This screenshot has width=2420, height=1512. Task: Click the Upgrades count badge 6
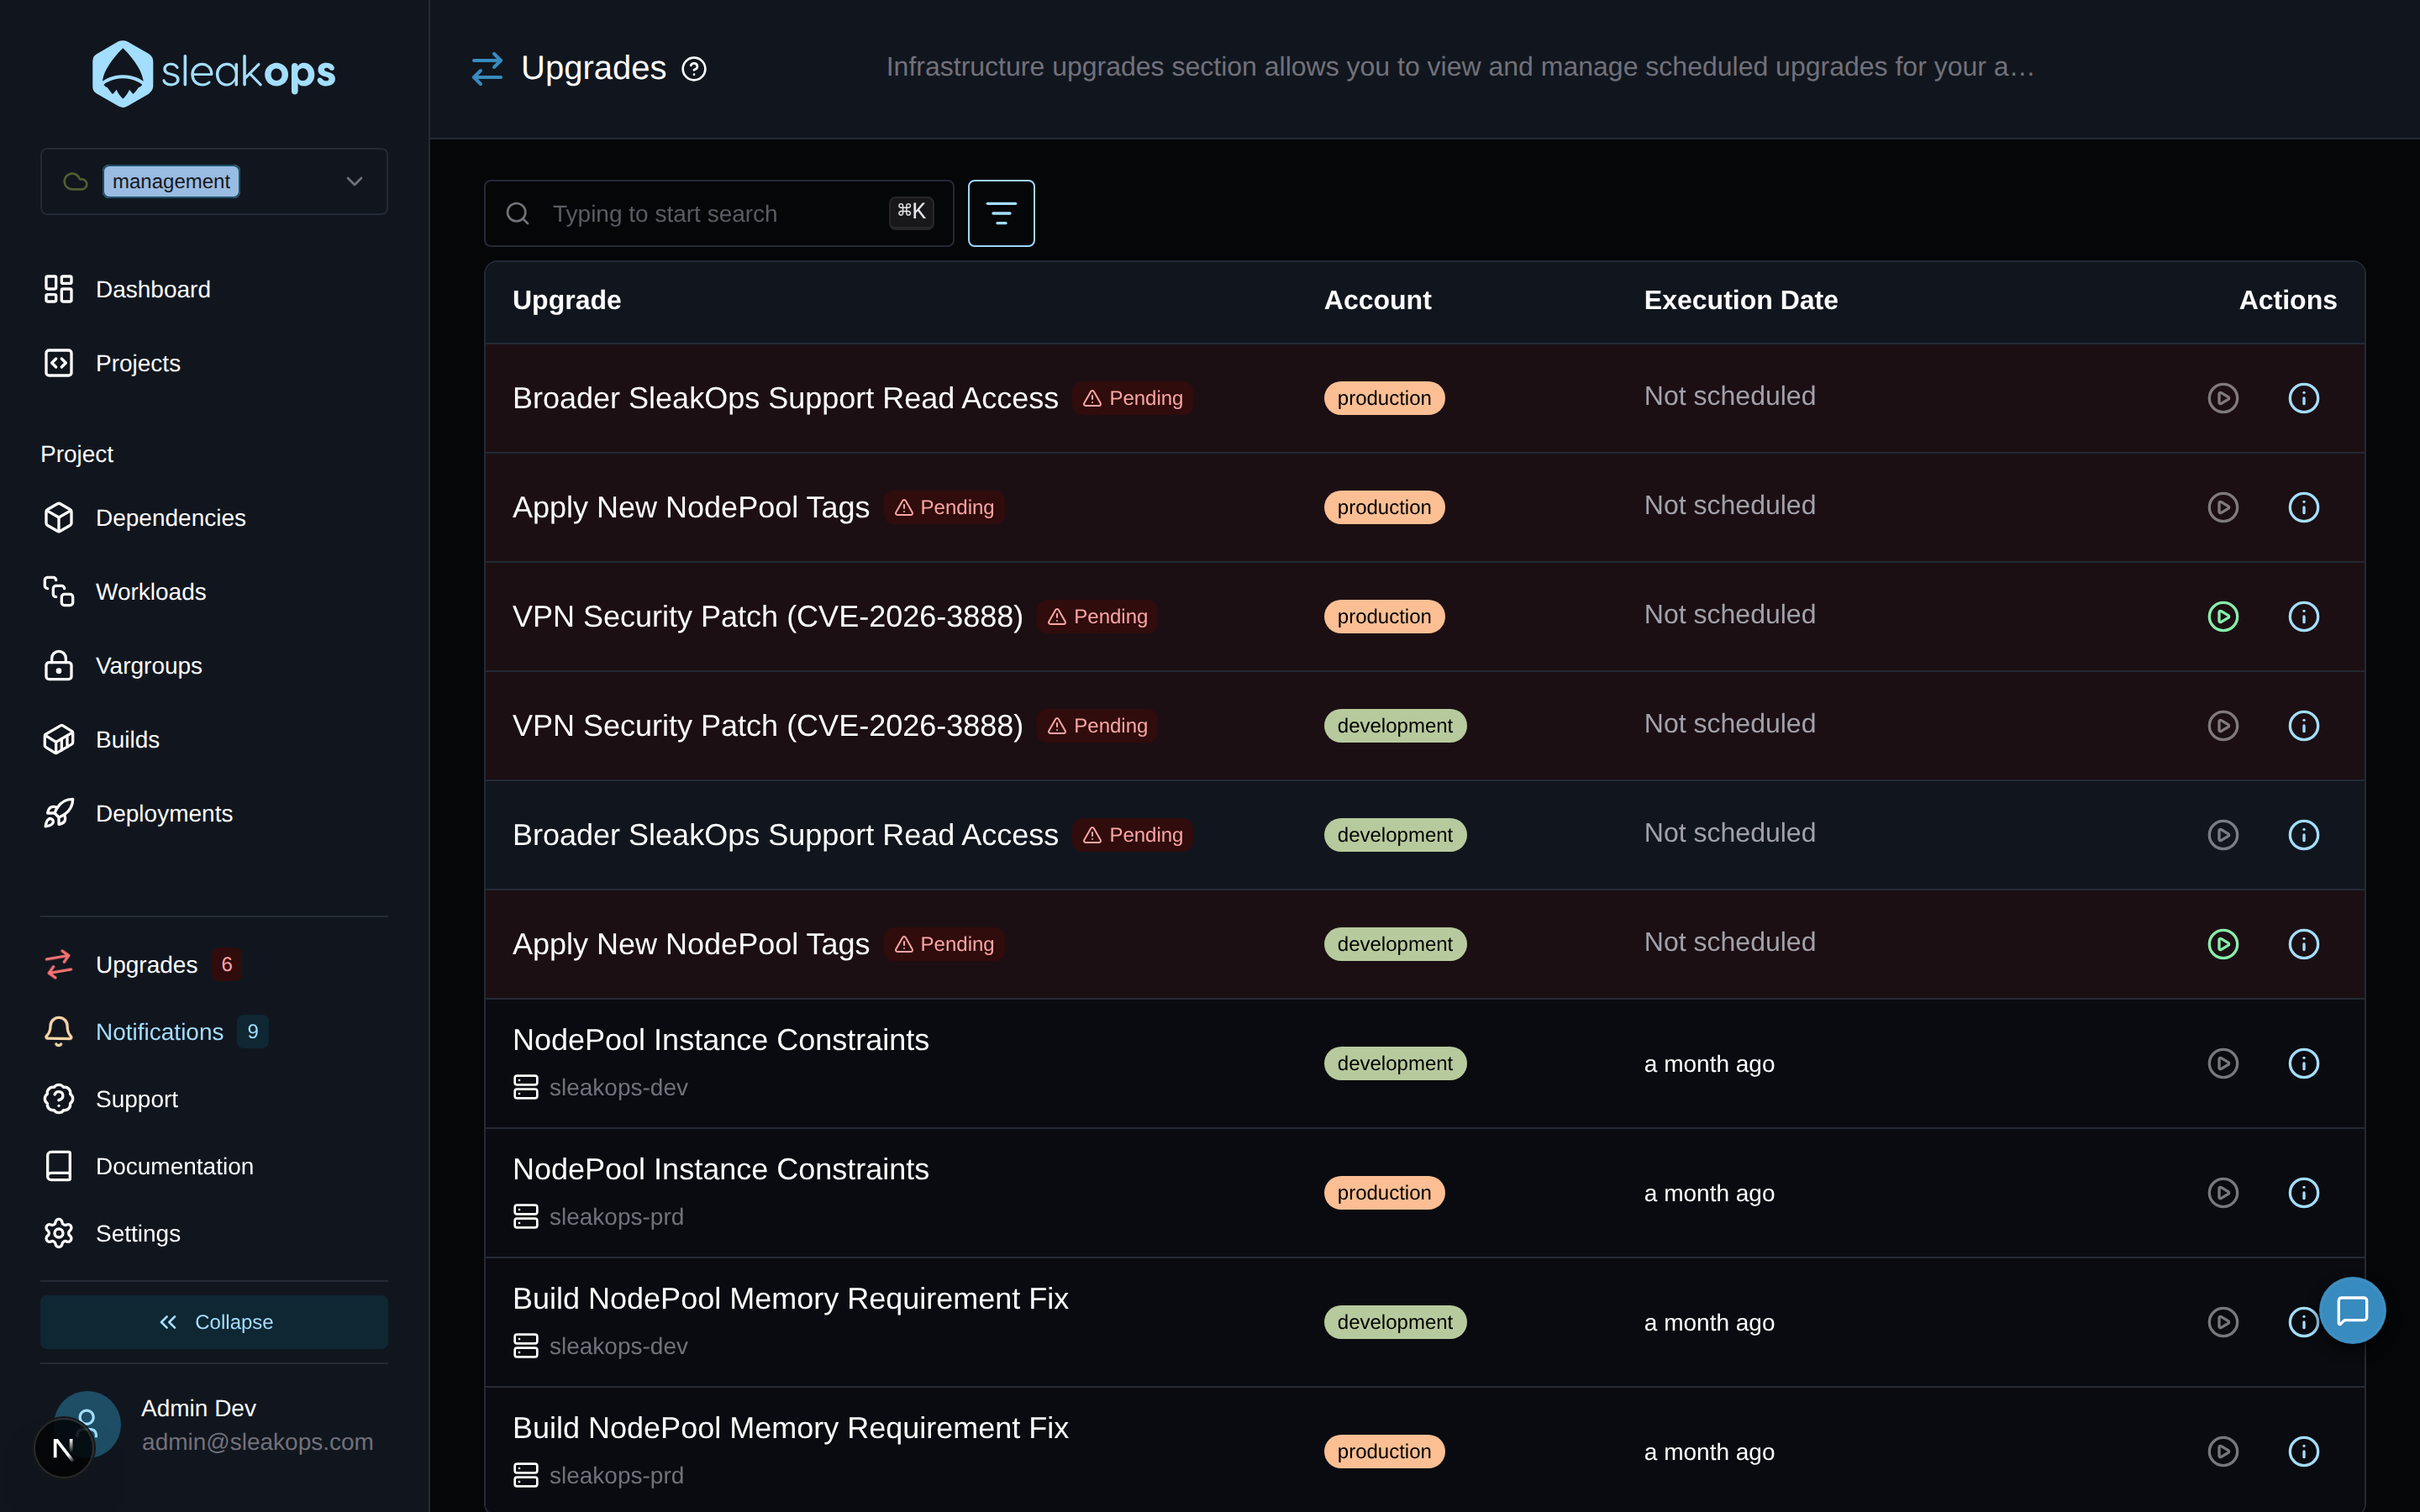coord(227,964)
